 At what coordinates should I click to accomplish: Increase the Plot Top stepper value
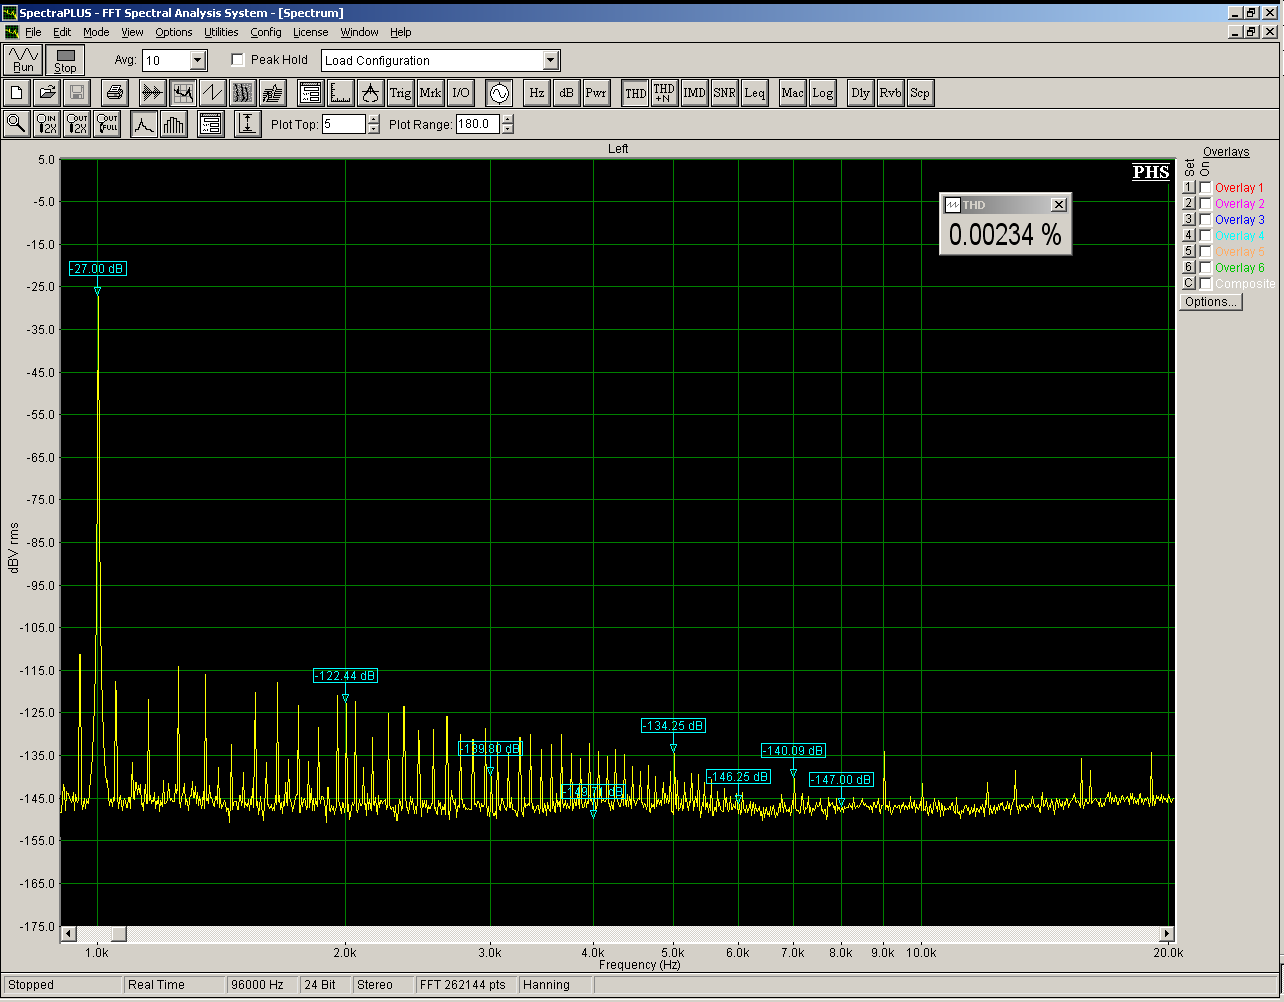click(374, 119)
